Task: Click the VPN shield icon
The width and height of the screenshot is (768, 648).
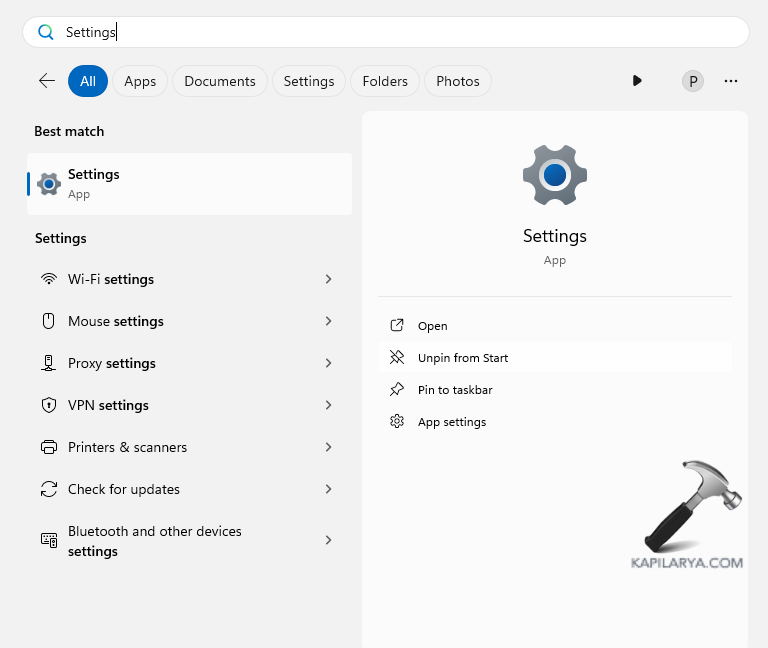Action: pos(48,405)
